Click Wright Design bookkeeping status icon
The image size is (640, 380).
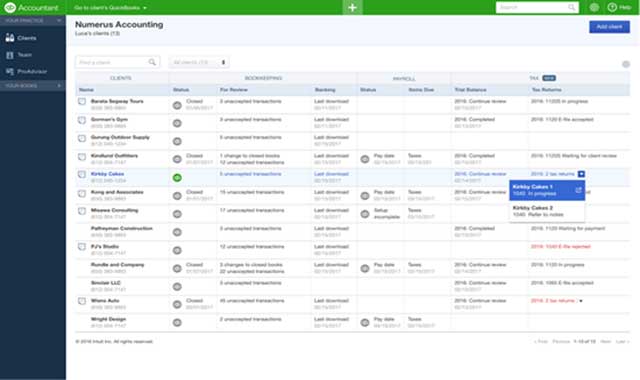click(177, 323)
